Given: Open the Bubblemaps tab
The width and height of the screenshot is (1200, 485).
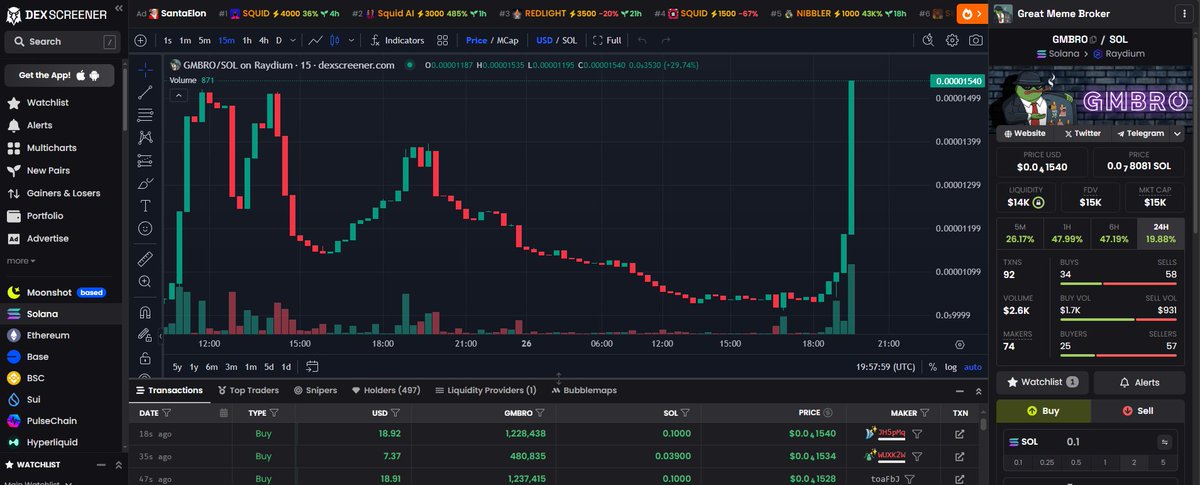Looking at the screenshot, I should (x=583, y=390).
